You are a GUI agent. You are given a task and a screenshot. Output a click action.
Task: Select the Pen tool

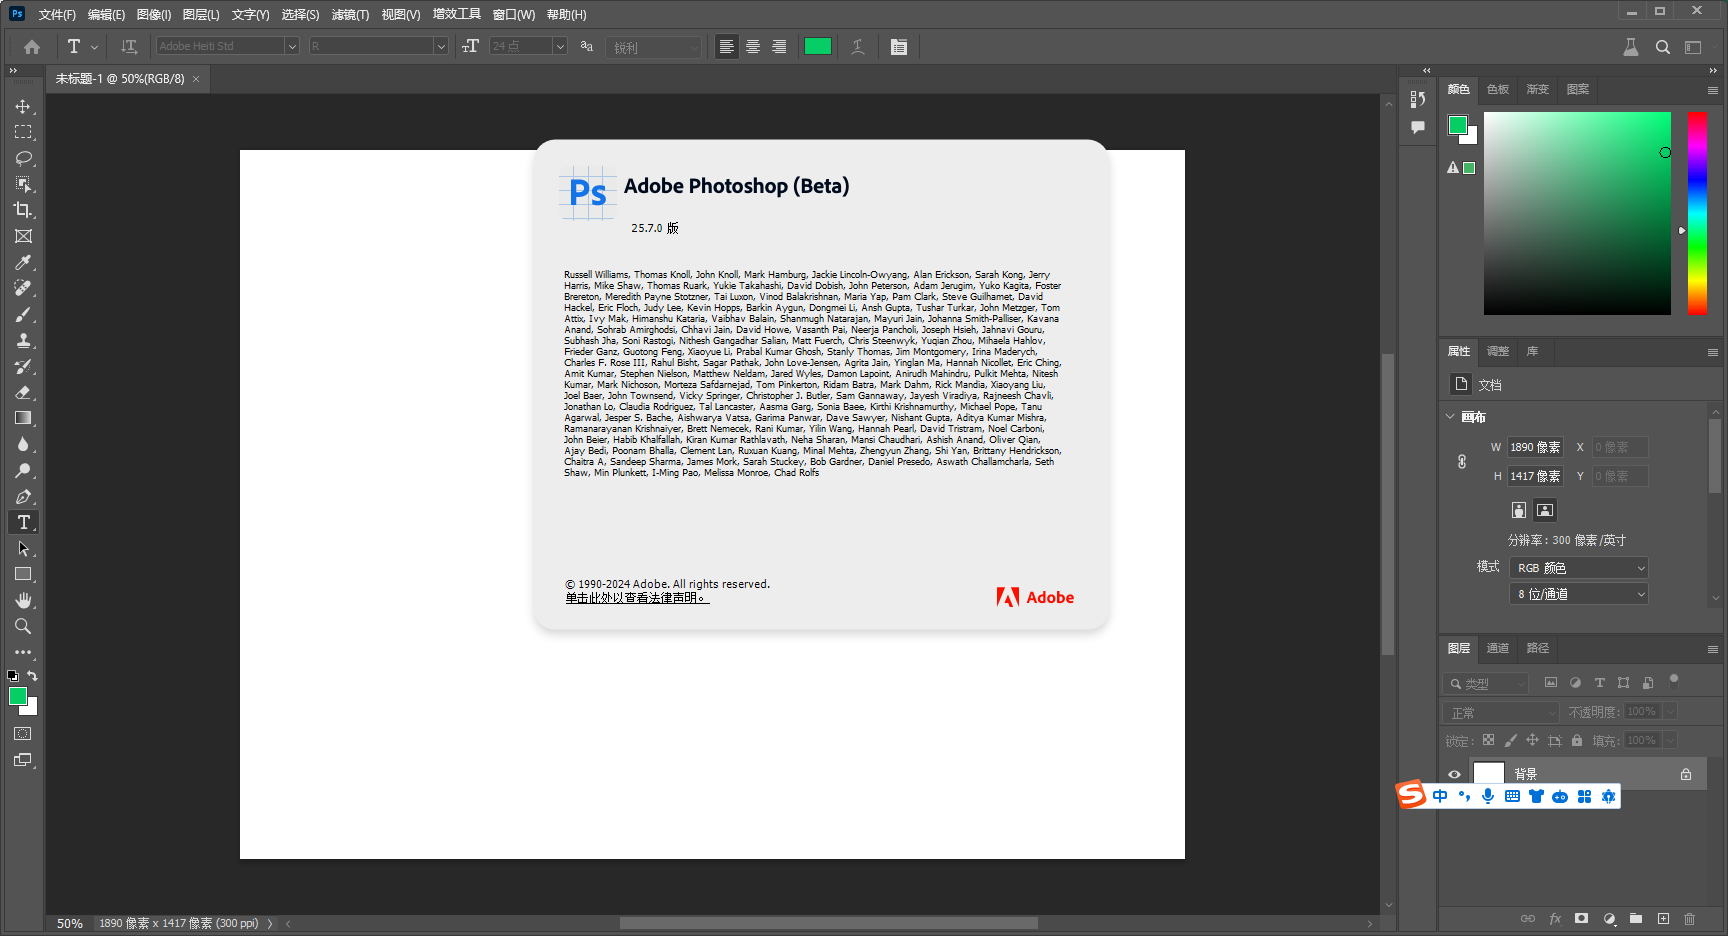(x=23, y=496)
